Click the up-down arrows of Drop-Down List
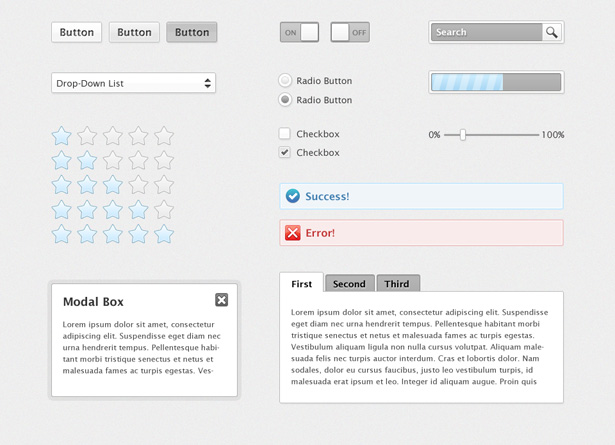Viewport: 615px width, 445px height. point(207,83)
